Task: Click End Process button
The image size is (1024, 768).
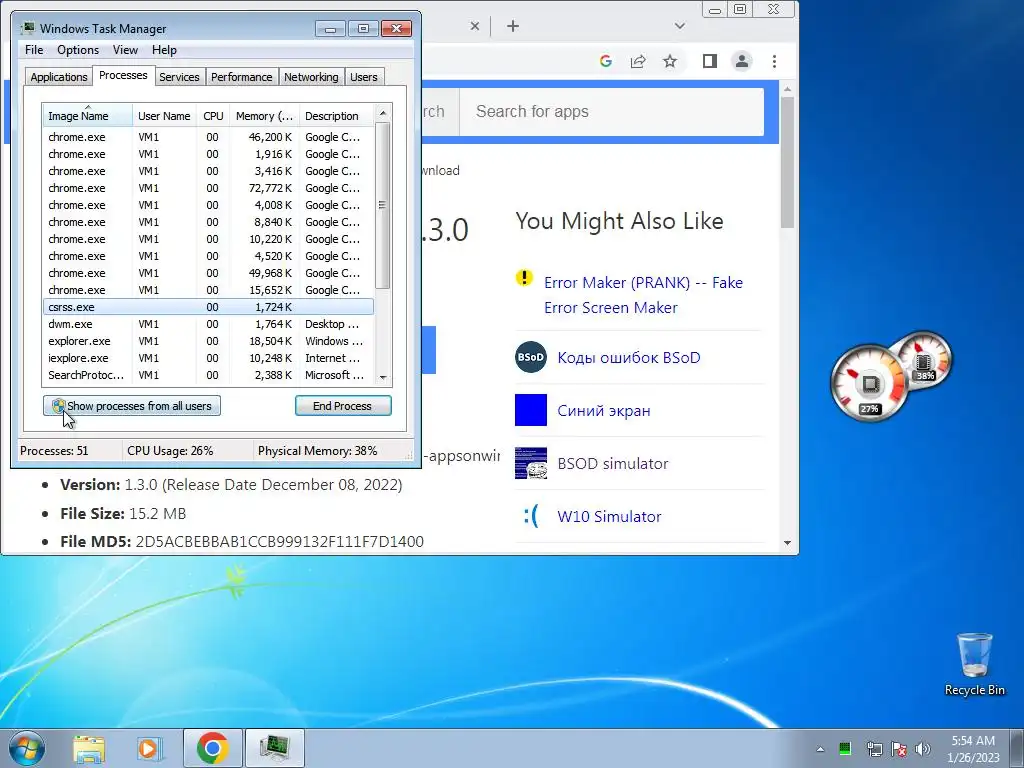Action: point(343,406)
